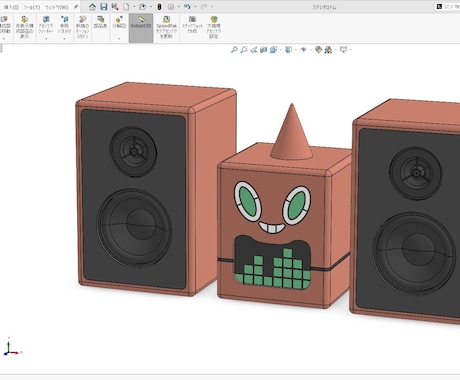Pin the menu bar with the pushpin icon

(x=76, y=7)
